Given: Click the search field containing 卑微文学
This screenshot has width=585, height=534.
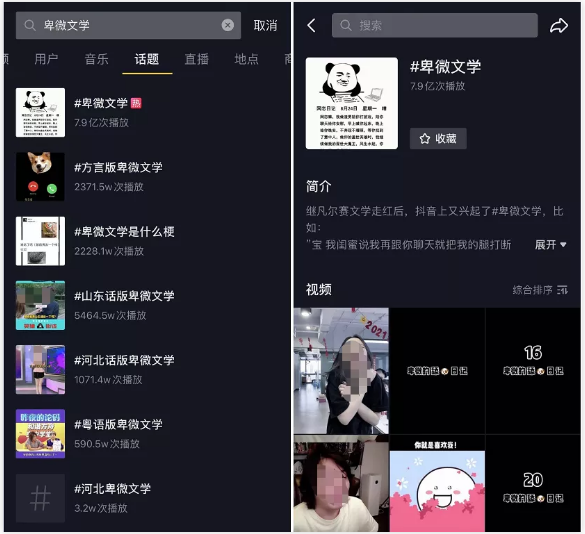Looking at the screenshot, I should coord(128,25).
